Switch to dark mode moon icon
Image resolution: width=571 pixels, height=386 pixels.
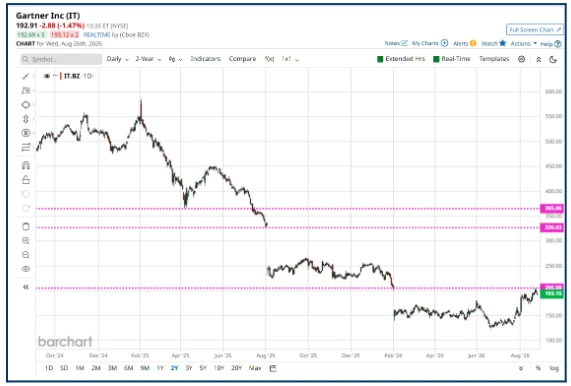pos(553,59)
